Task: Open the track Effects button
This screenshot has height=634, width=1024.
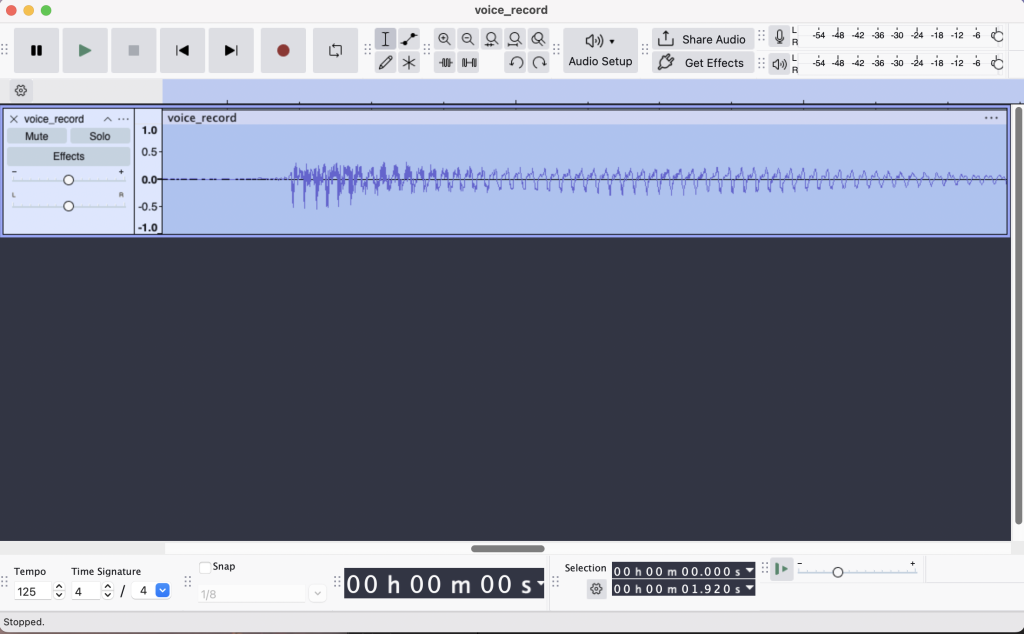Action: [69, 156]
